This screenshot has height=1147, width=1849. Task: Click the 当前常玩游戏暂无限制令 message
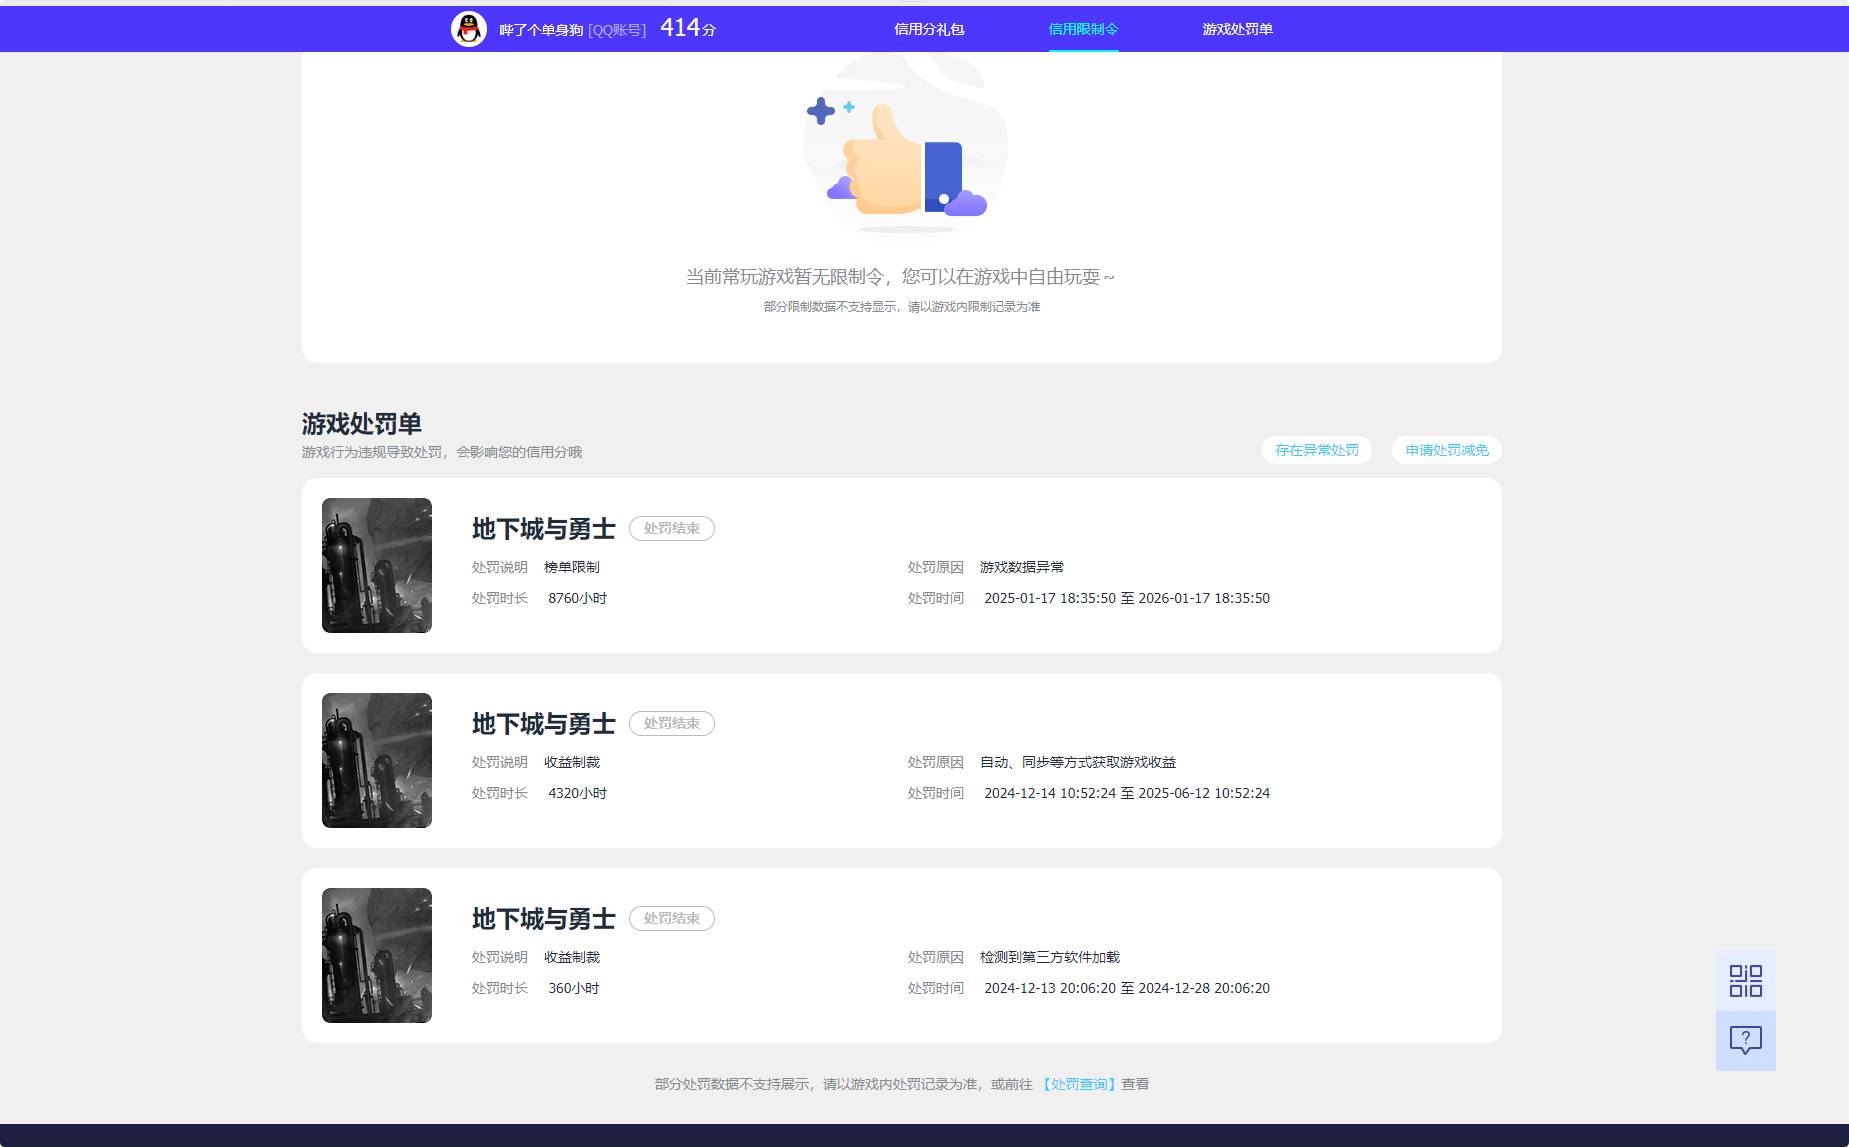900,276
